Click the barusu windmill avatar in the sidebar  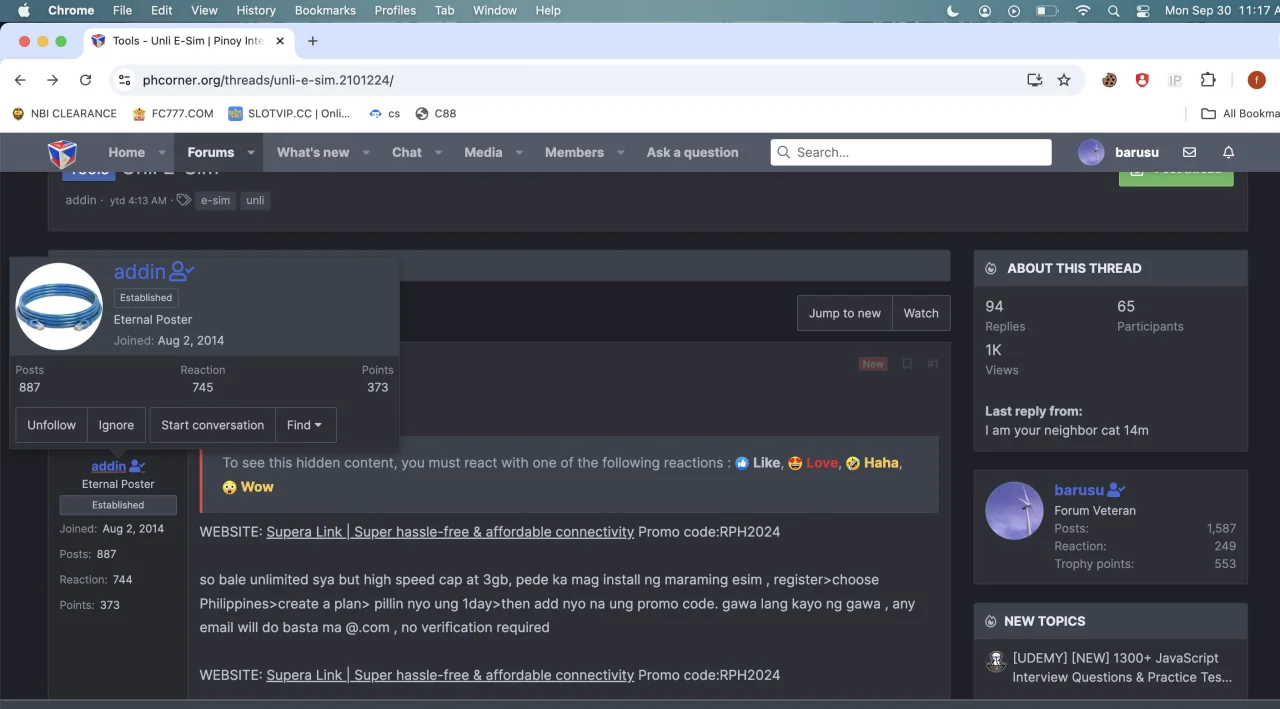[1014, 511]
